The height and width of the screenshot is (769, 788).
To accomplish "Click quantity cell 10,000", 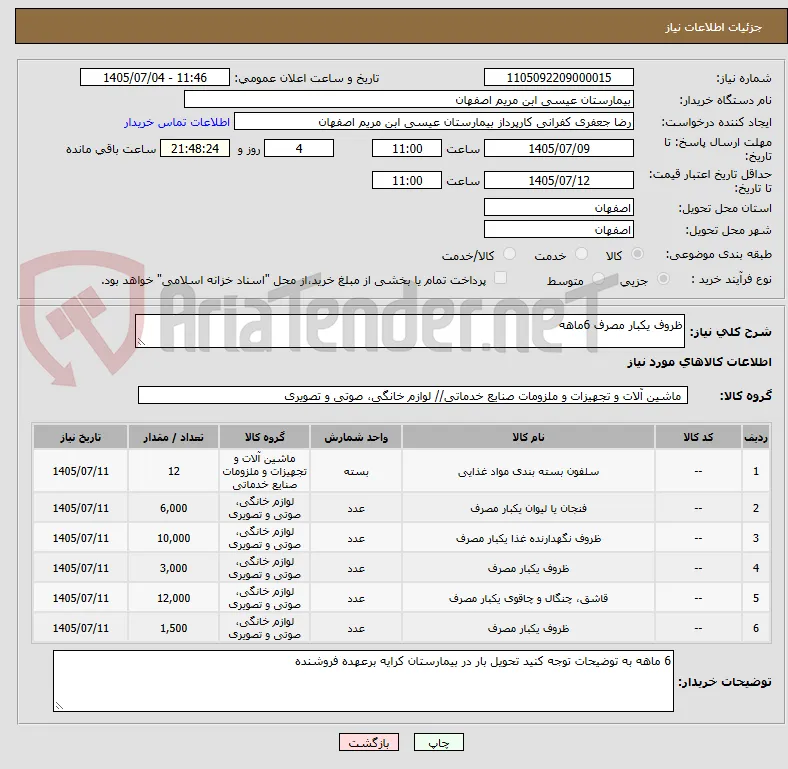I will [173, 538].
